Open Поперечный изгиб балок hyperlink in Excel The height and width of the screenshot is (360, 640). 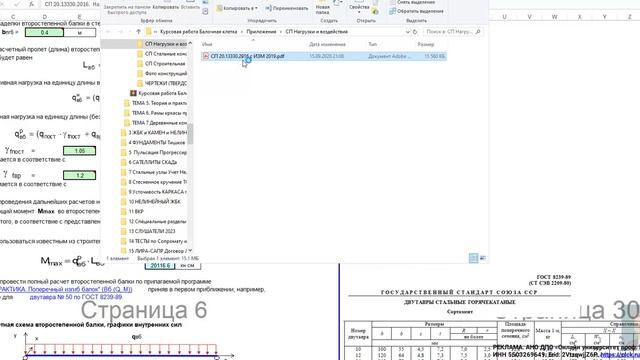click(65, 289)
